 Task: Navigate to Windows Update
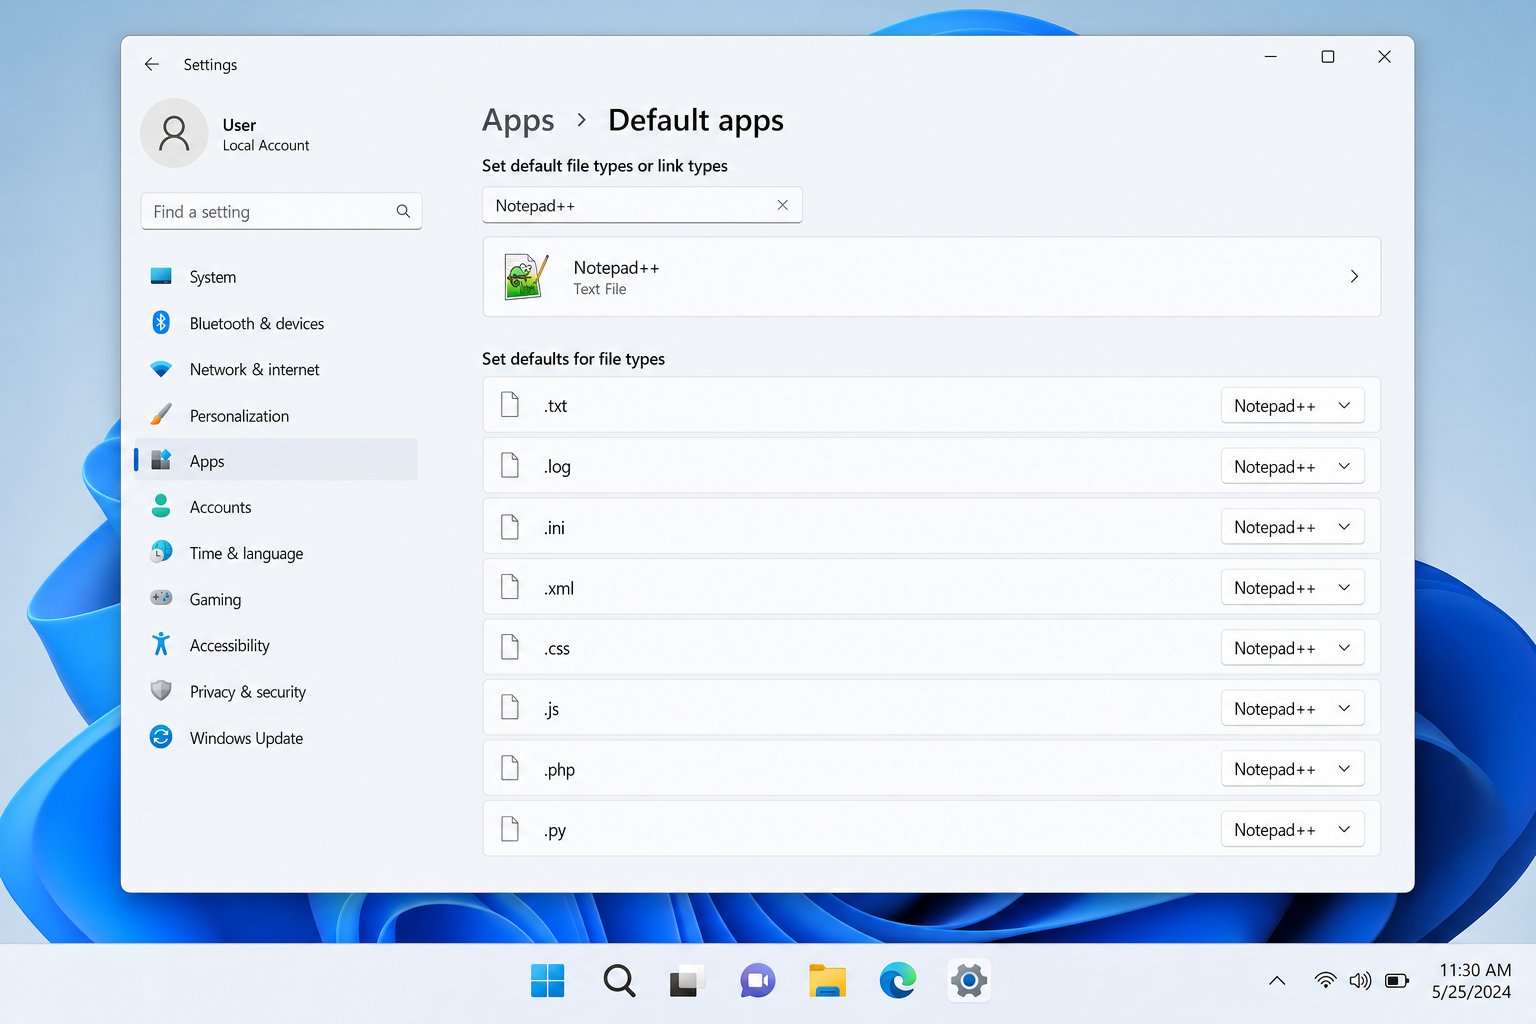coord(276,738)
